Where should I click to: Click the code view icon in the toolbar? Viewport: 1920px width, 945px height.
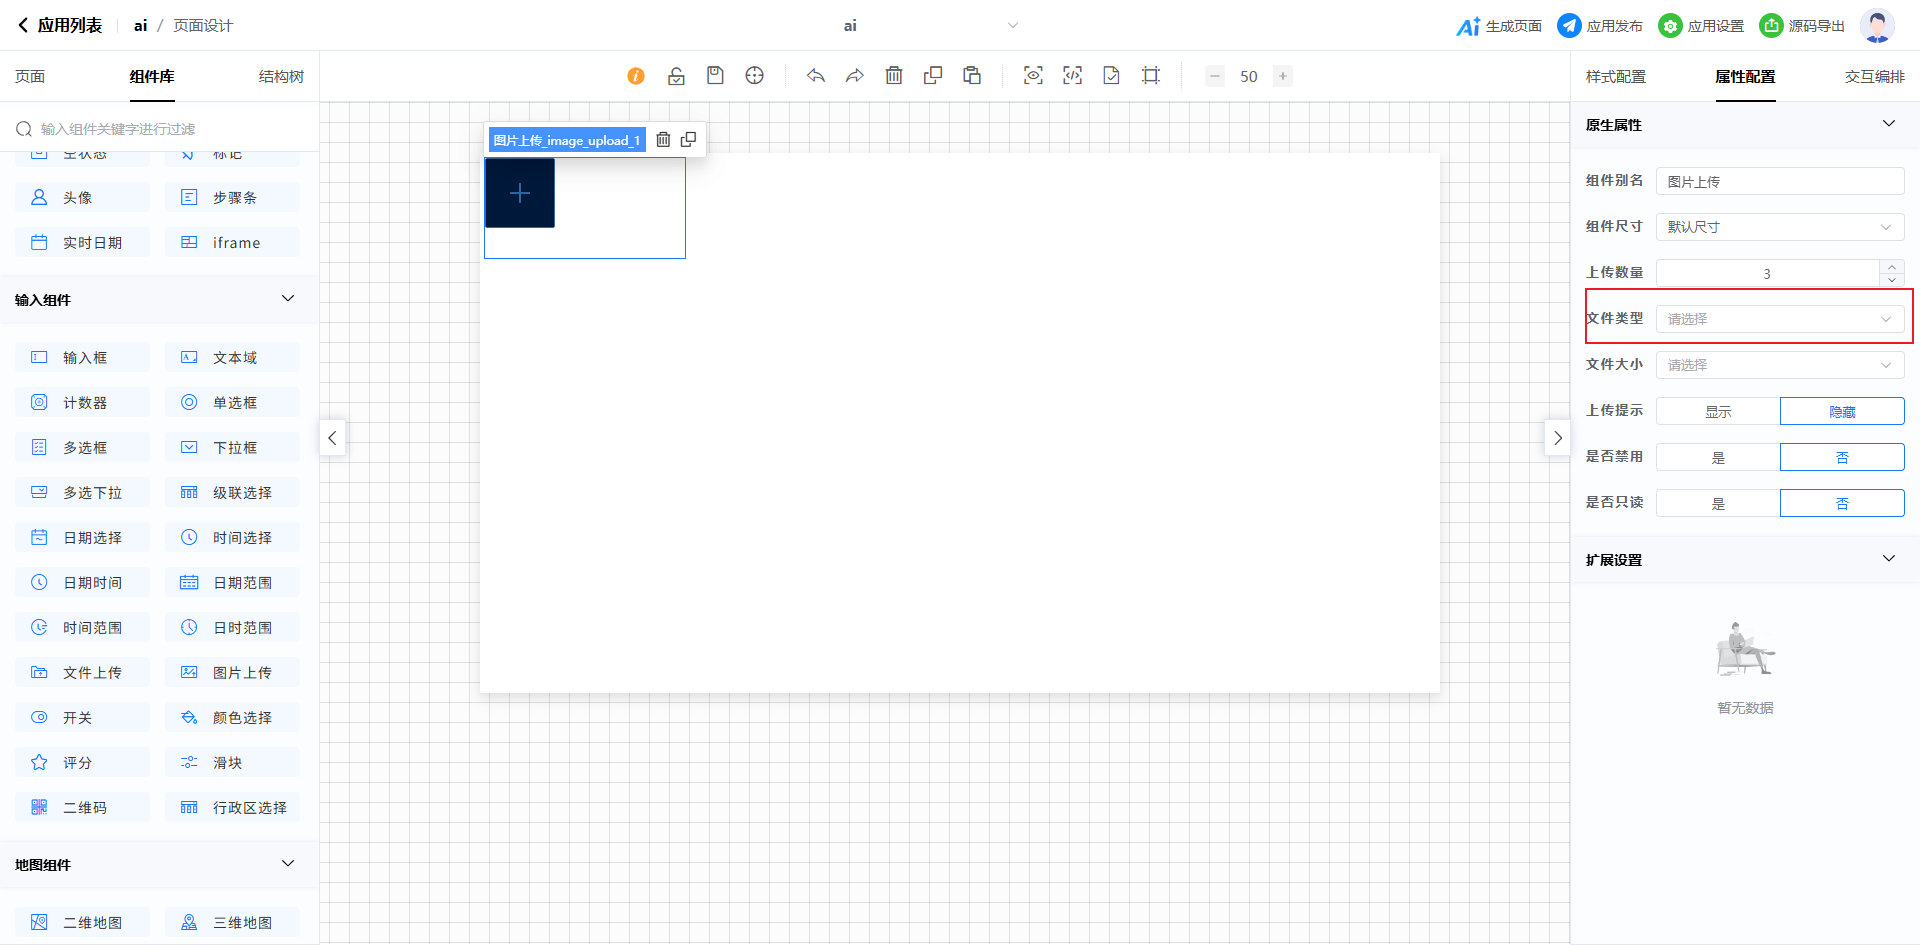(x=1072, y=76)
